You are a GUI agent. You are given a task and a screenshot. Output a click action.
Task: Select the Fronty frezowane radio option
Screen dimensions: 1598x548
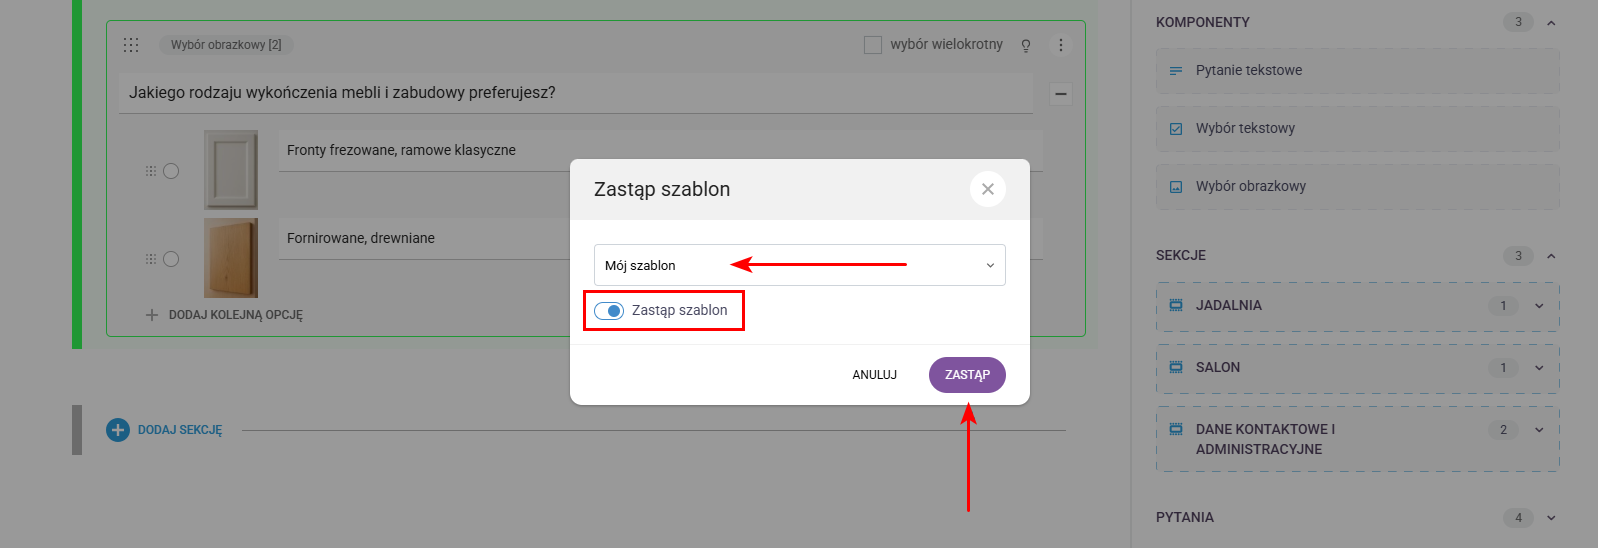point(171,171)
